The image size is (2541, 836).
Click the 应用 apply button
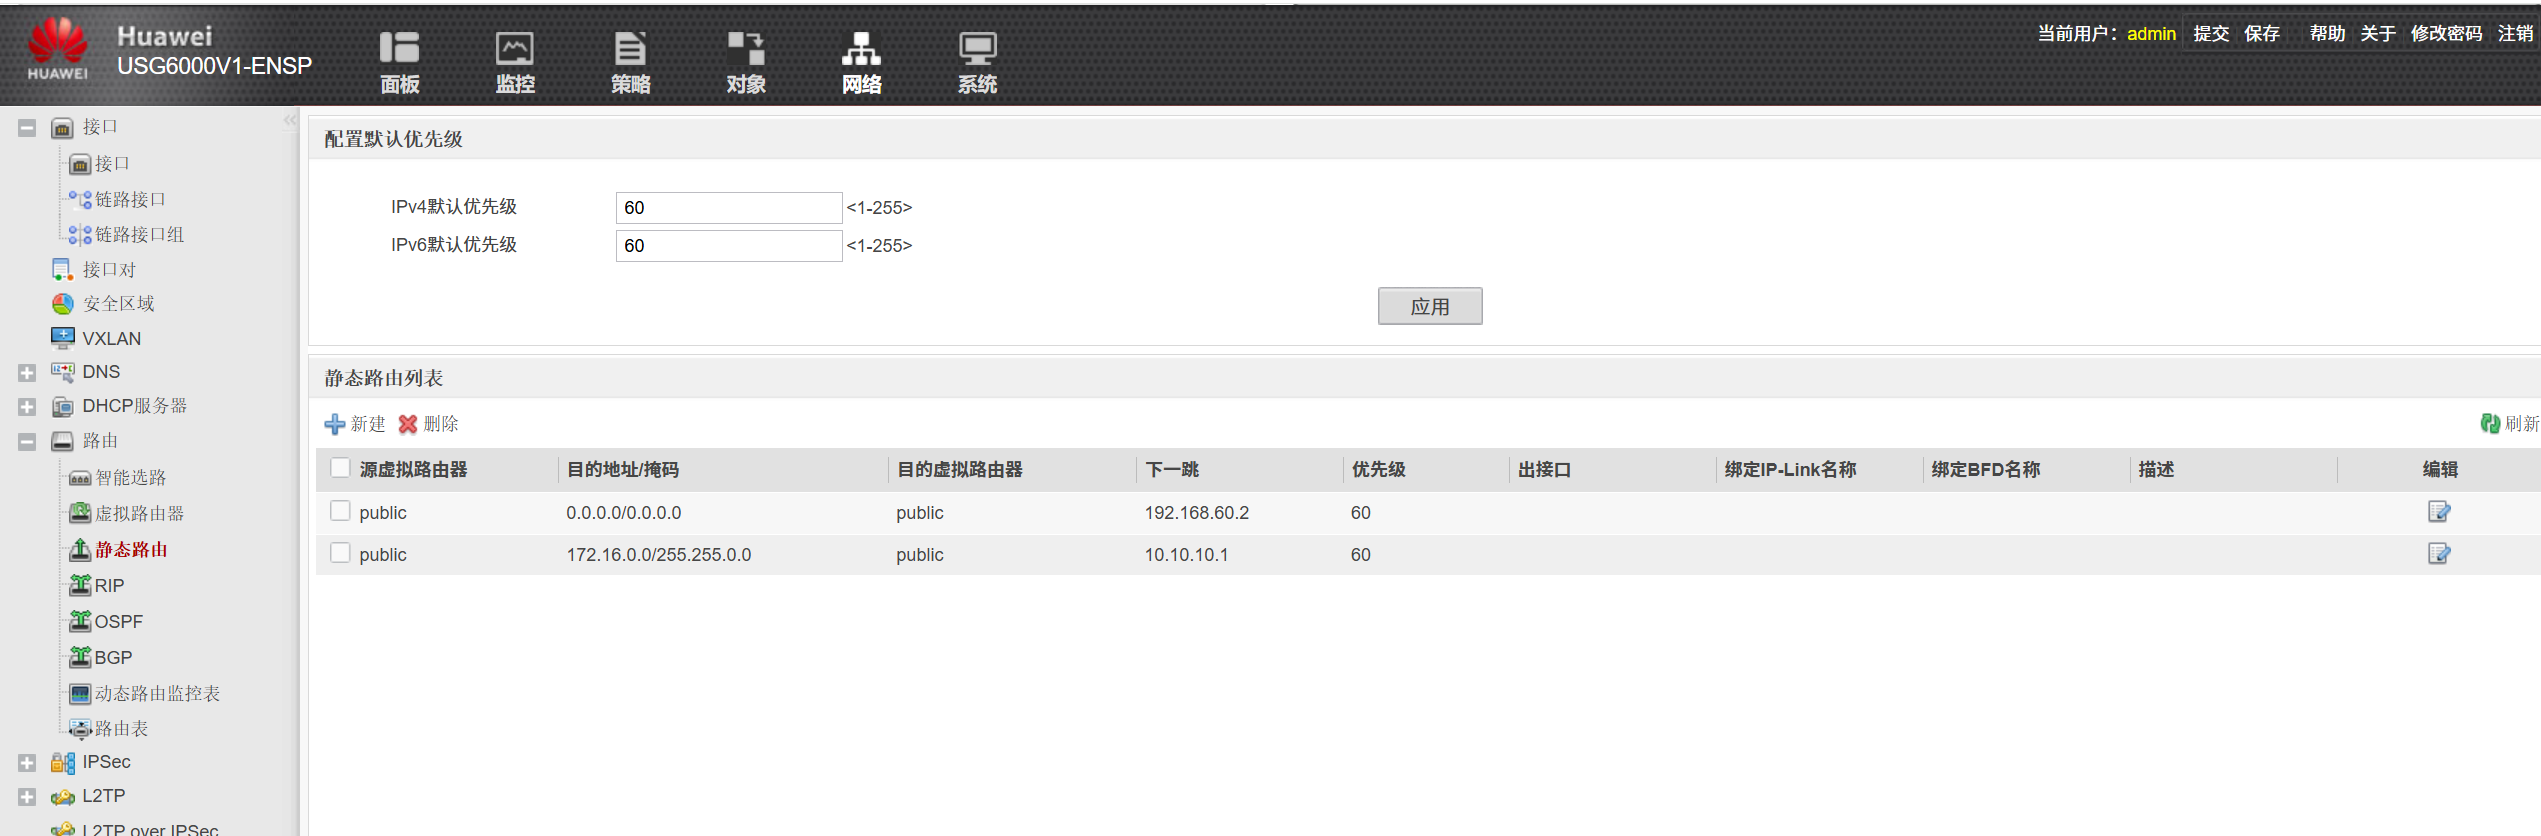click(1430, 306)
